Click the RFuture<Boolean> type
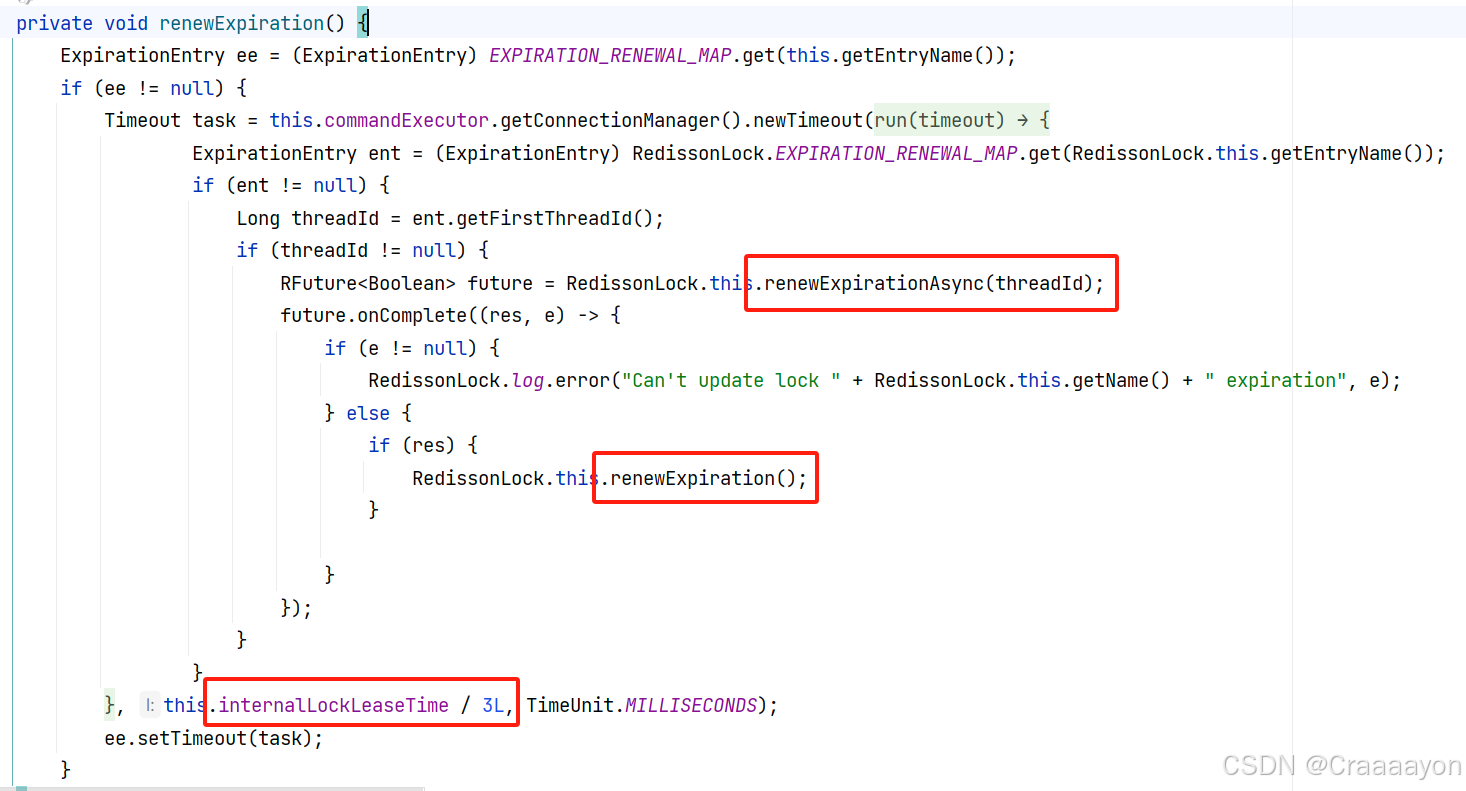Viewport: 1466px width, 791px height. pos(368,283)
